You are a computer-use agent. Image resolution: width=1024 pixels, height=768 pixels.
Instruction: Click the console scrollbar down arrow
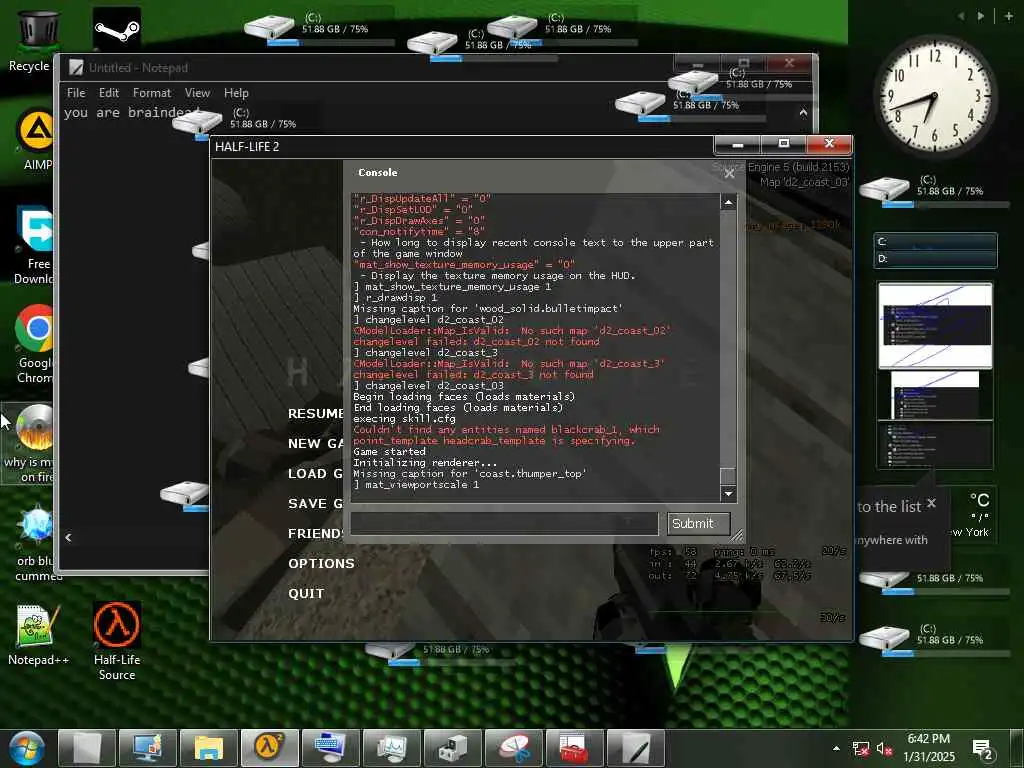pyautogui.click(x=728, y=494)
